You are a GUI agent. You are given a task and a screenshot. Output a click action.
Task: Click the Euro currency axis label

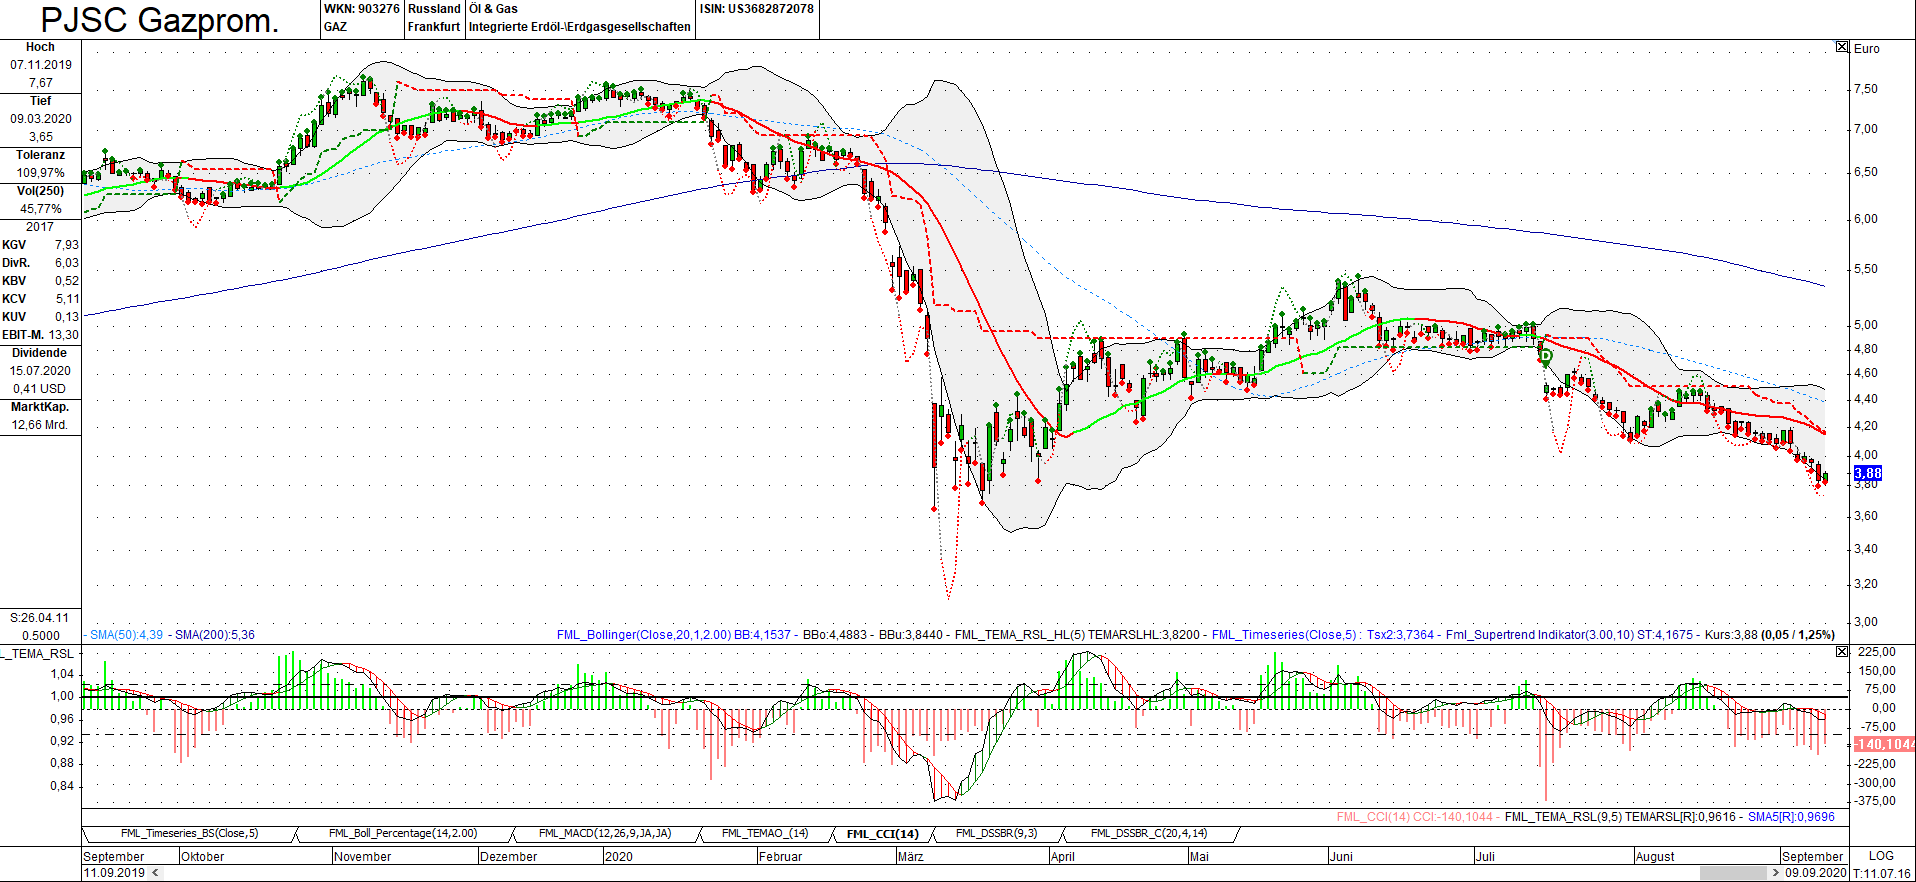(x=1866, y=49)
